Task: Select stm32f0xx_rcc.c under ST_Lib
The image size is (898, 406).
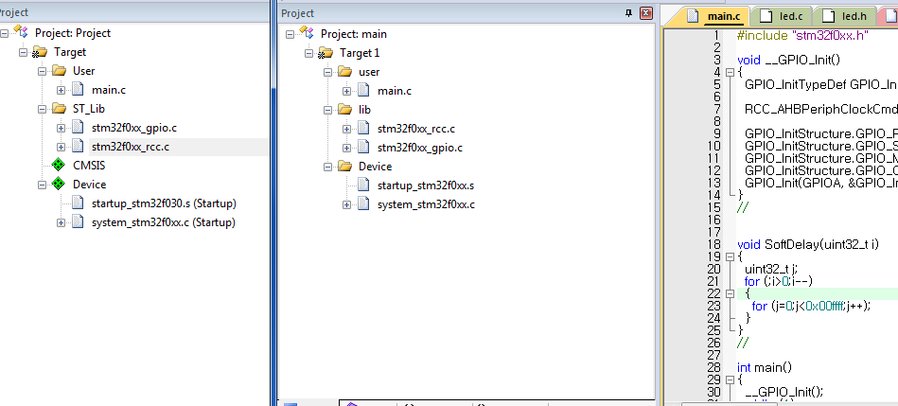Action: click(x=130, y=147)
